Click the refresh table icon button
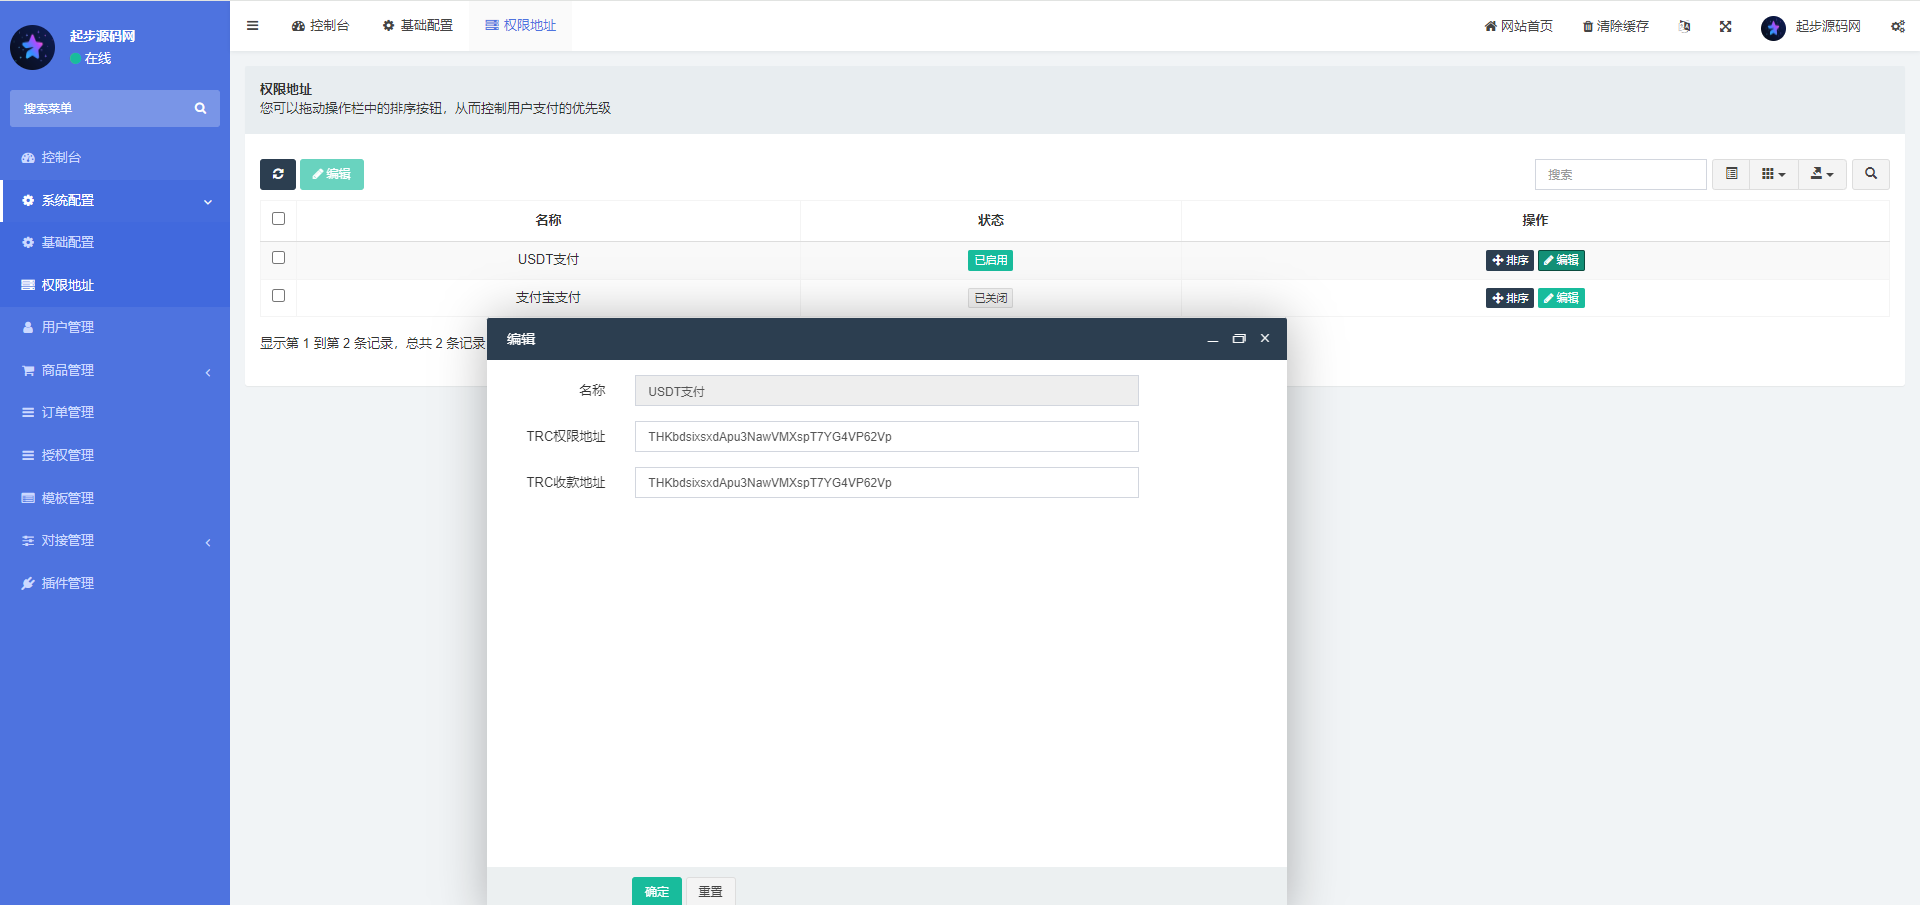The width and height of the screenshot is (1920, 905). pos(277,174)
